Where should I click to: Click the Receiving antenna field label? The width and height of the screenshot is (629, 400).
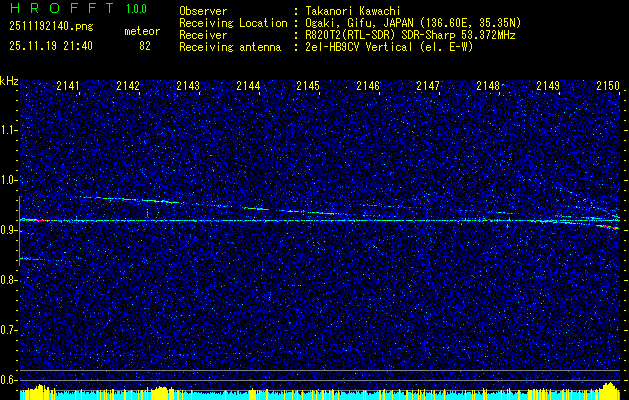[x=230, y=47]
